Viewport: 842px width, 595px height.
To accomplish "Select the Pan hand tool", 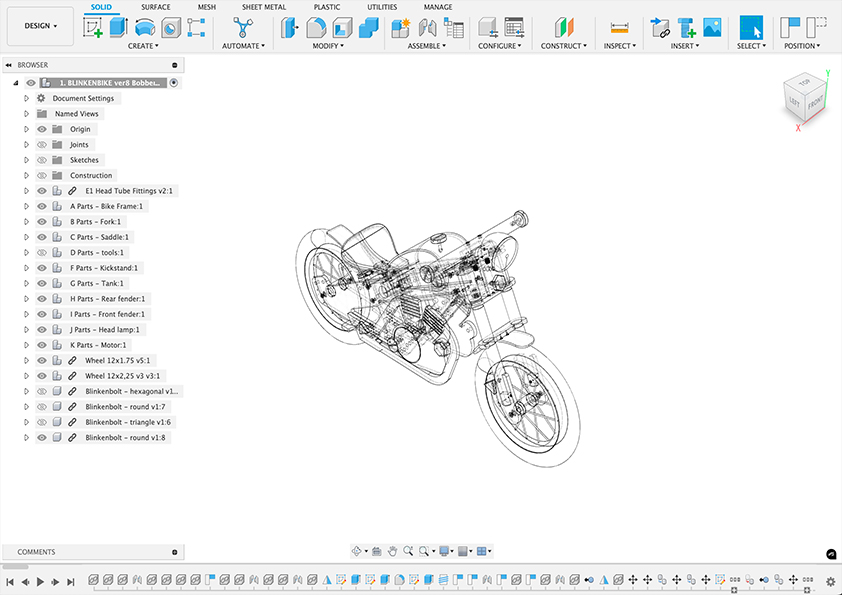I will [x=393, y=551].
